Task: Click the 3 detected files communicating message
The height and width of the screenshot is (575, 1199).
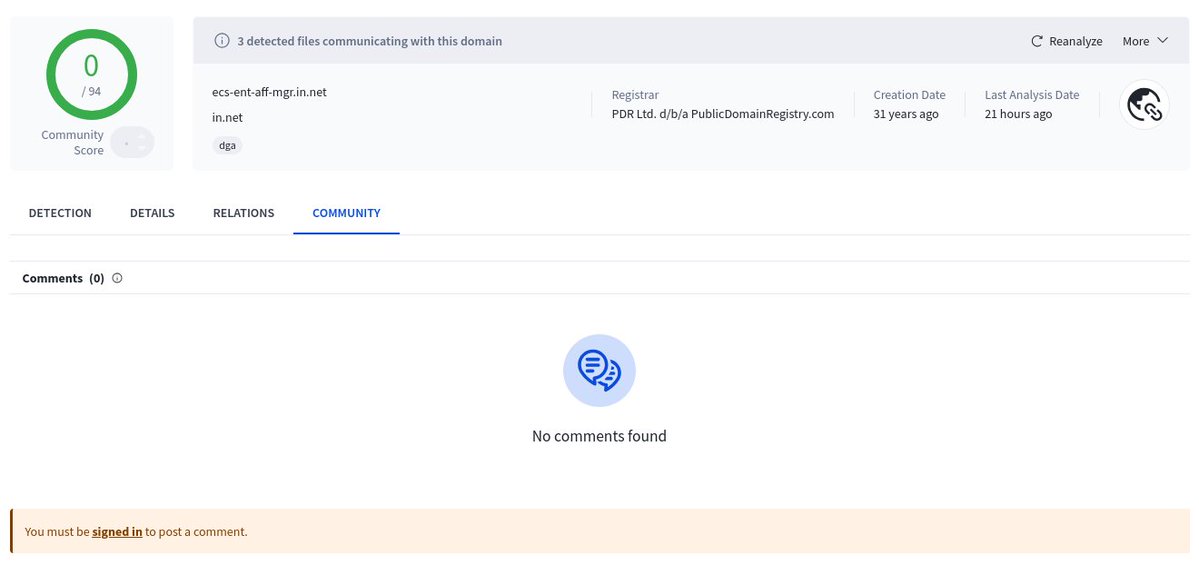Action: point(369,41)
